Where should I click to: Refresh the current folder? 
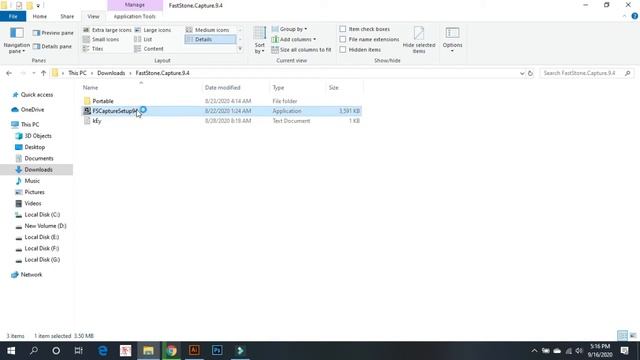coord(530,73)
